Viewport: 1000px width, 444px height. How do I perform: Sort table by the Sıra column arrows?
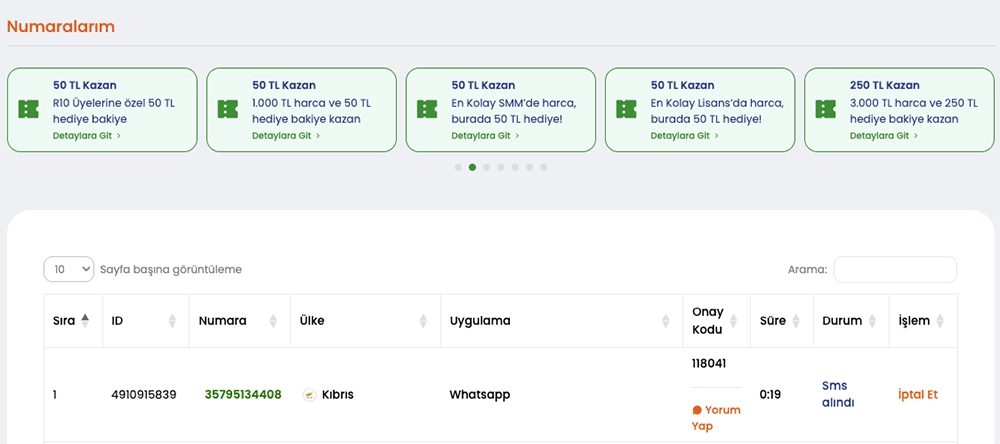click(x=85, y=321)
